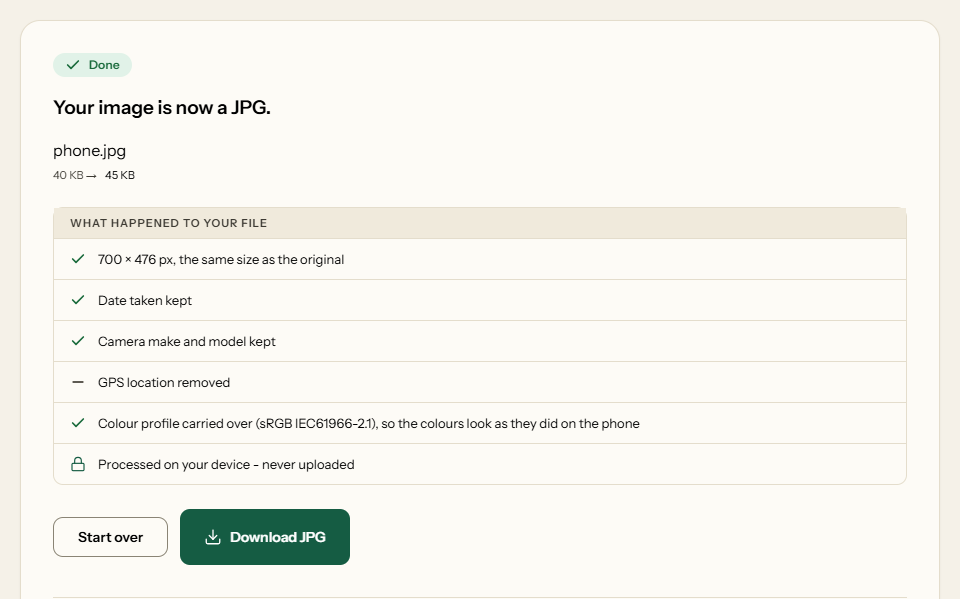Viewport: 960px width, 599px height.
Task: Click the padlock icon beside Processed on your device
Action: (x=78, y=464)
